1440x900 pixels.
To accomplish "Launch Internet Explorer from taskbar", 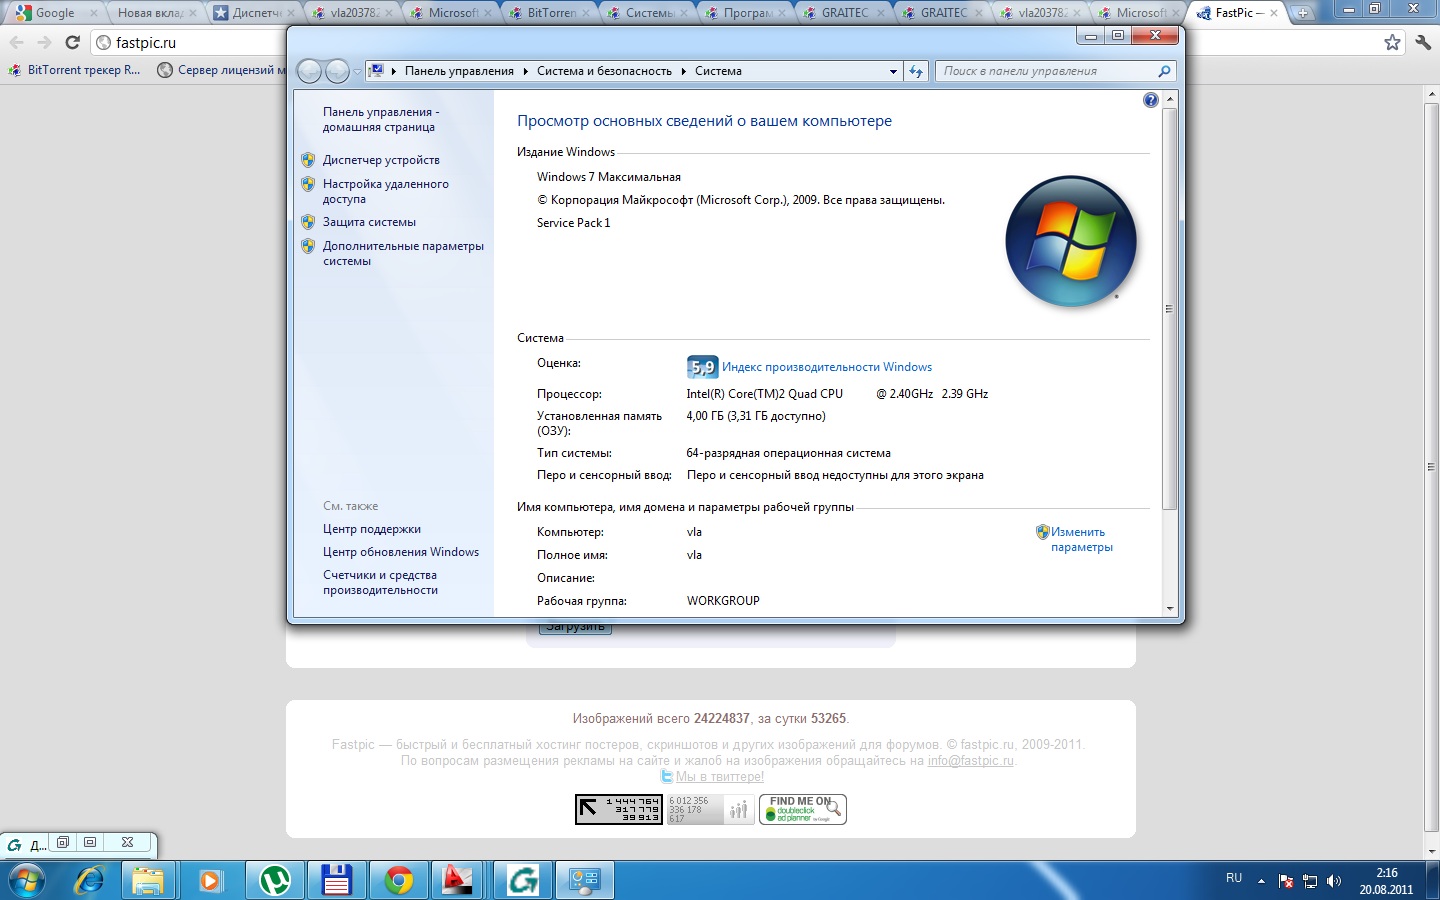I will pyautogui.click(x=90, y=880).
